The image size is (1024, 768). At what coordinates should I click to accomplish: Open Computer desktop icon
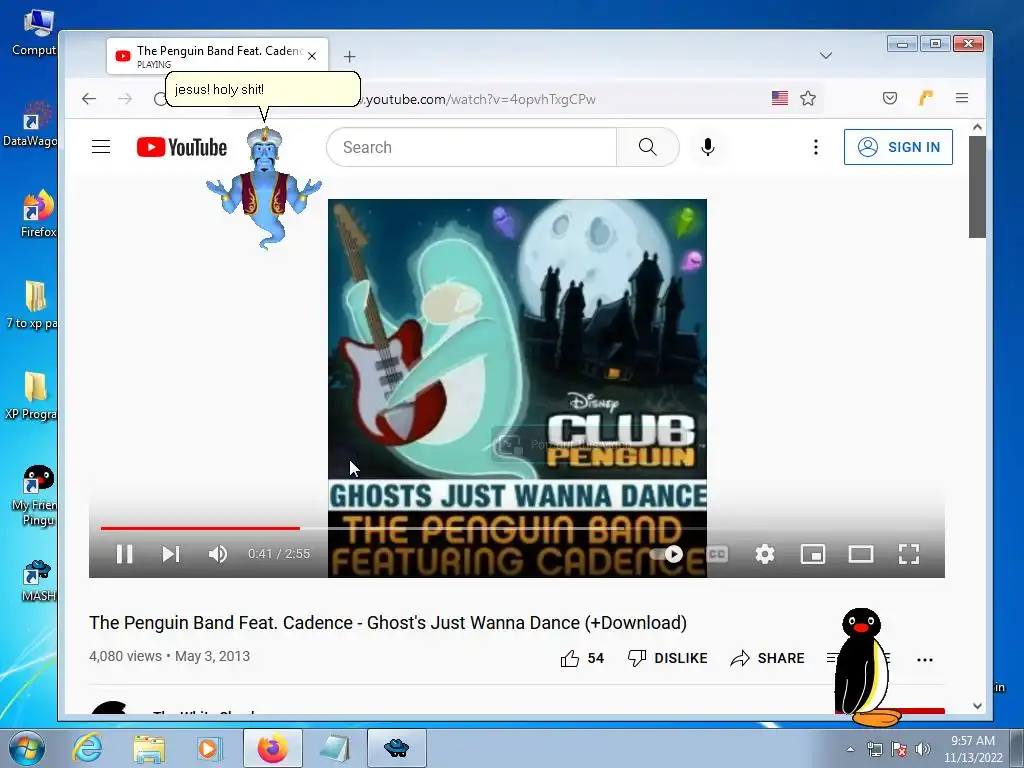pos(35,33)
